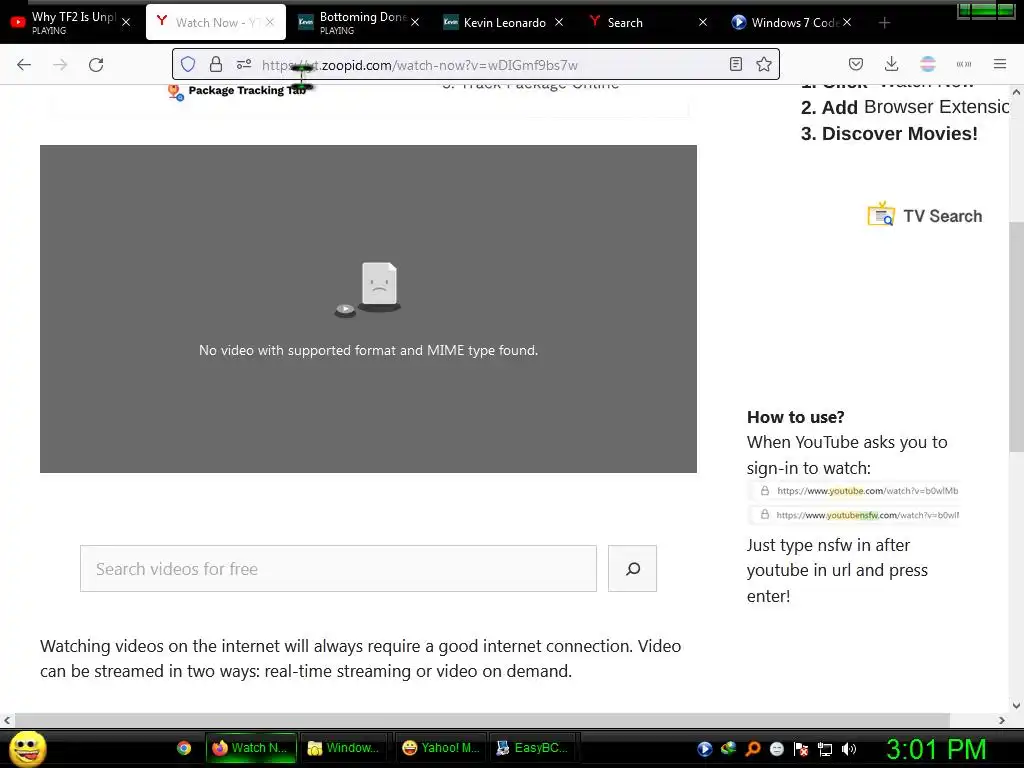Close the Bottoming Done tab

(x=415, y=22)
